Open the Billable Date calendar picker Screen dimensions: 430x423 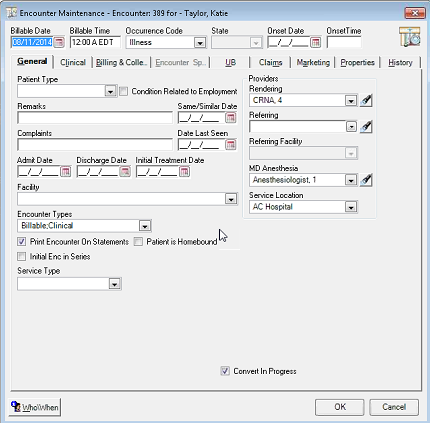[x=59, y=42]
